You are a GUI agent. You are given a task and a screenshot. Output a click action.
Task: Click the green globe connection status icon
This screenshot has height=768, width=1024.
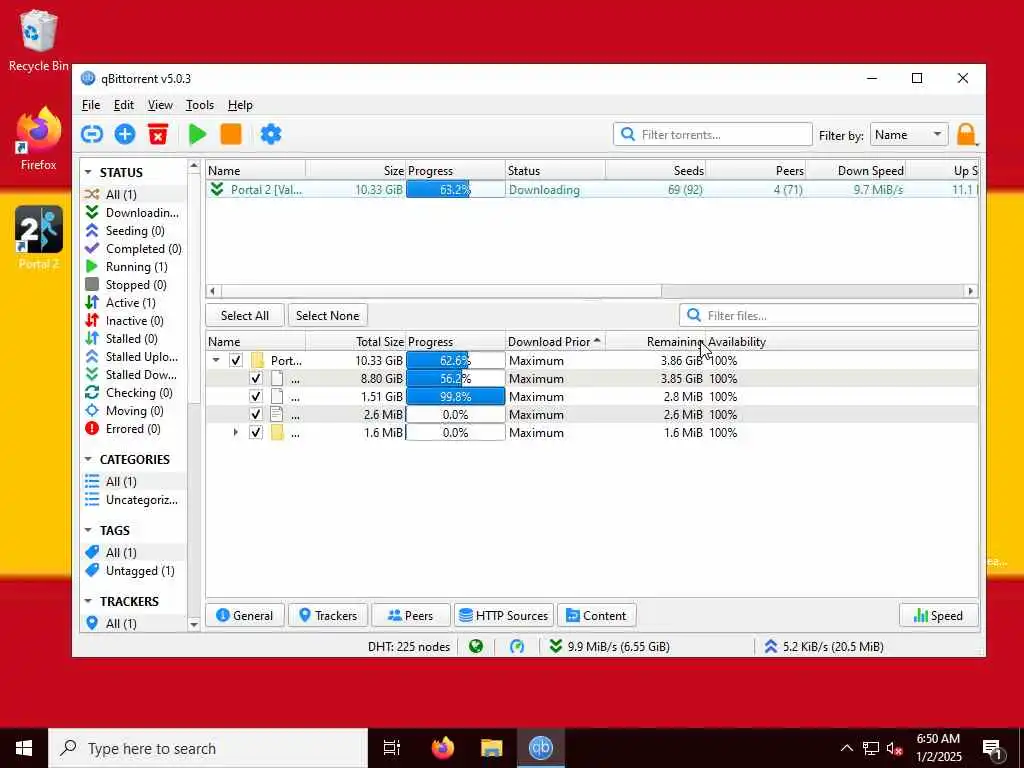[476, 647]
